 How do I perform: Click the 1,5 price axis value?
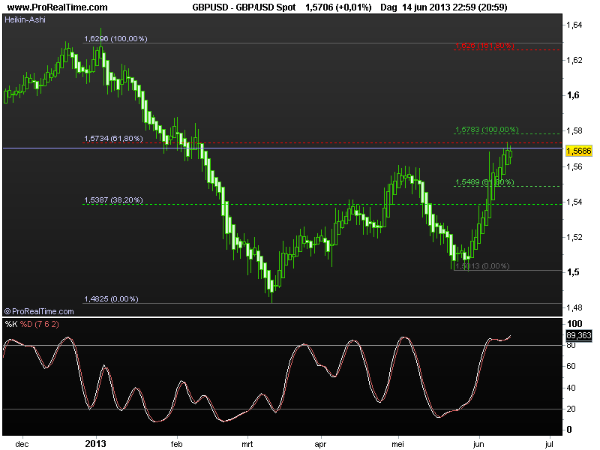click(573, 272)
